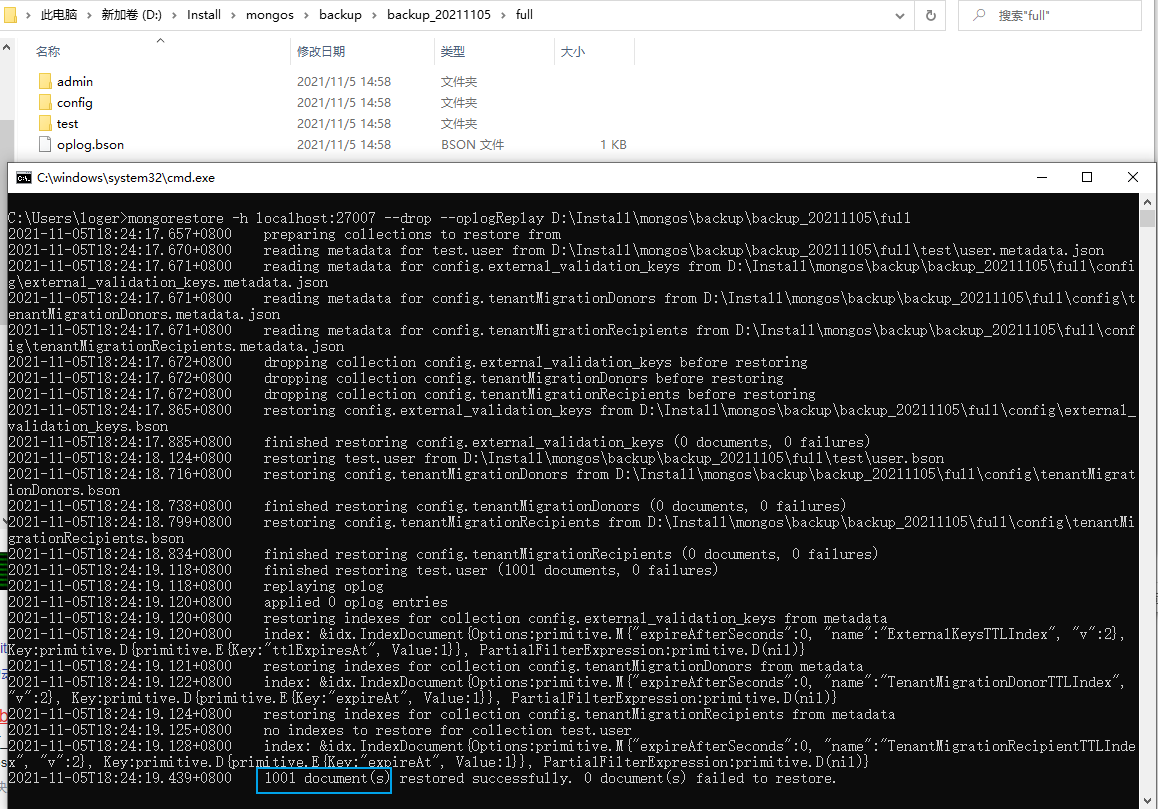
Task: Click admin row modified date
Action: coord(344,81)
